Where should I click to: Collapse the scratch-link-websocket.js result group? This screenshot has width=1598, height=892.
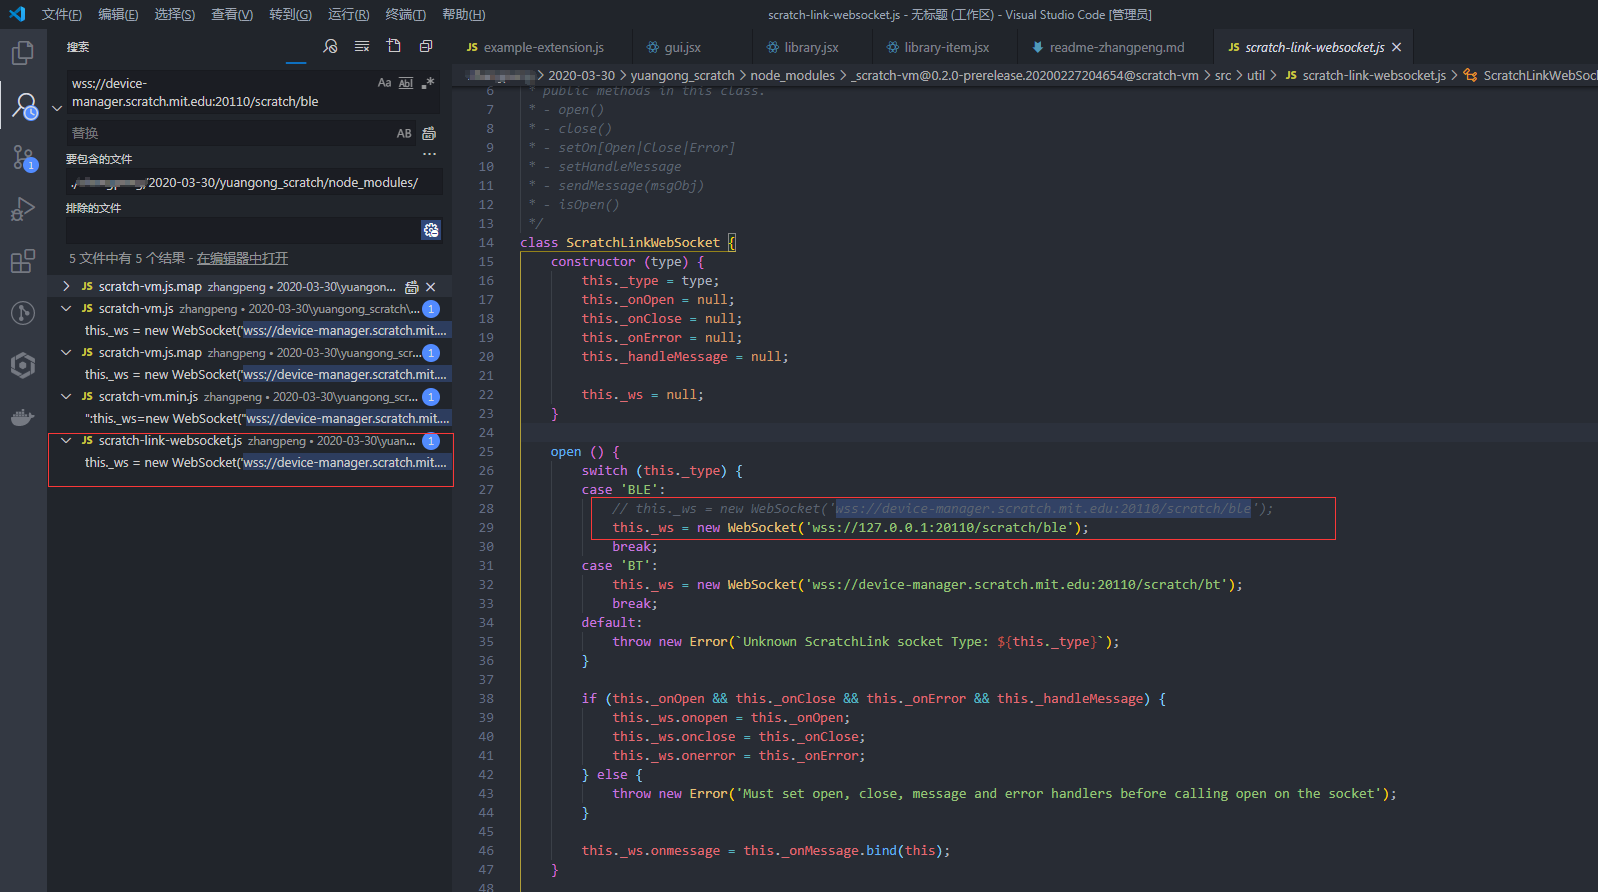(x=66, y=441)
